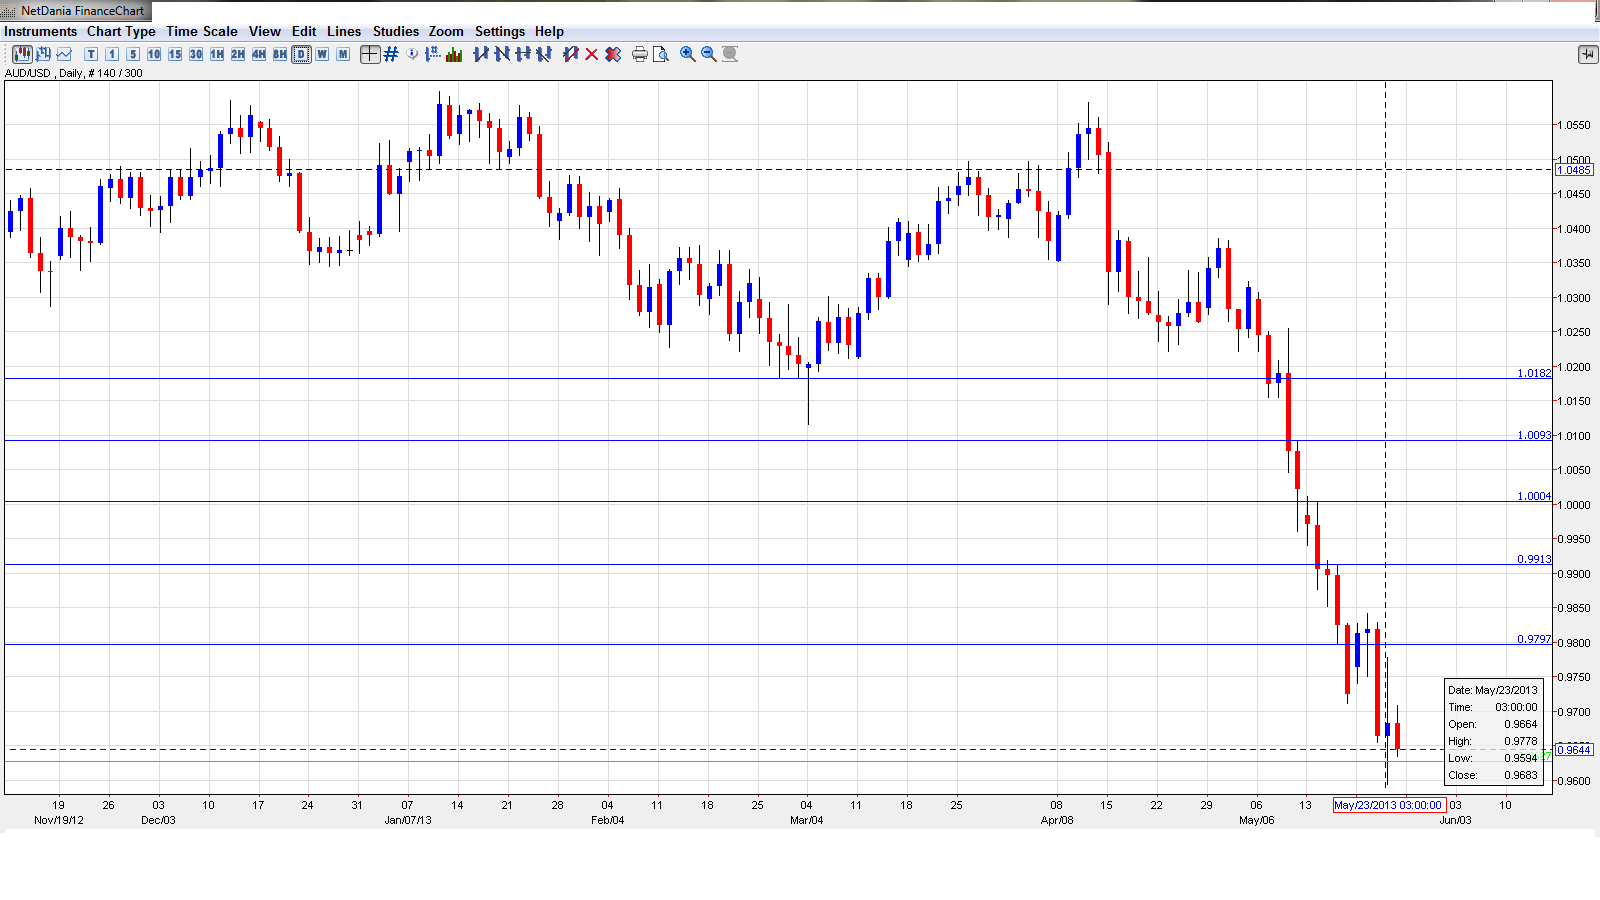Zoom in on the chart
This screenshot has width=1600, height=900.
coord(688,54)
